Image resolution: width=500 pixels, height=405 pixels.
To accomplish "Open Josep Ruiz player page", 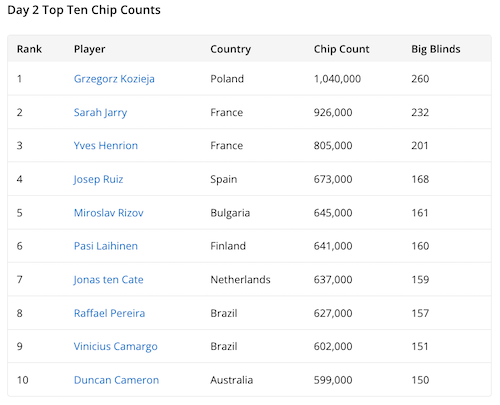I will (x=98, y=179).
